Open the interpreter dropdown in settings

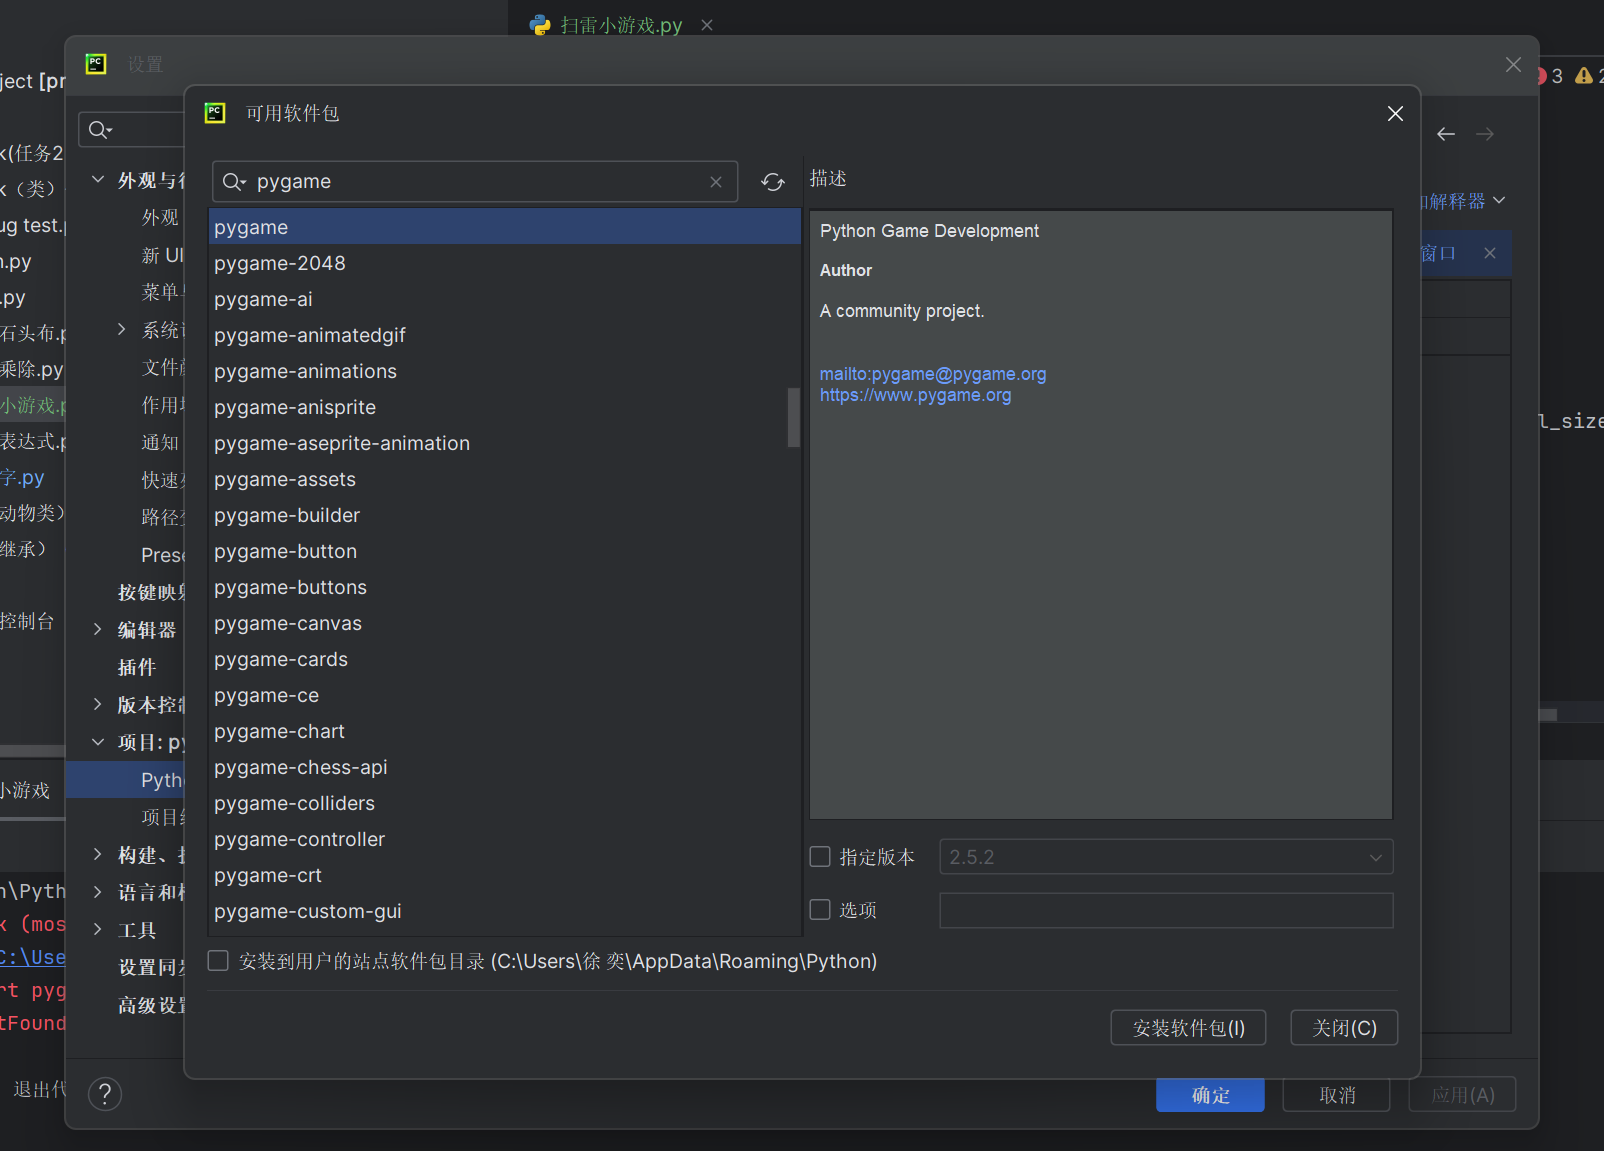(x=1498, y=201)
